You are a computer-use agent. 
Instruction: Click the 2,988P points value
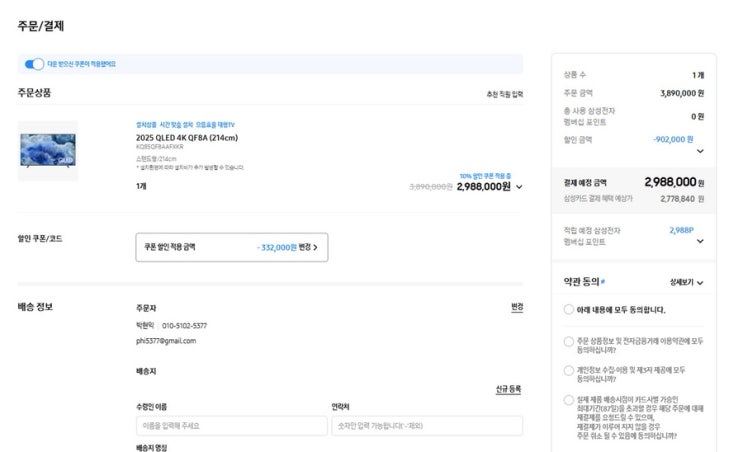pos(680,230)
